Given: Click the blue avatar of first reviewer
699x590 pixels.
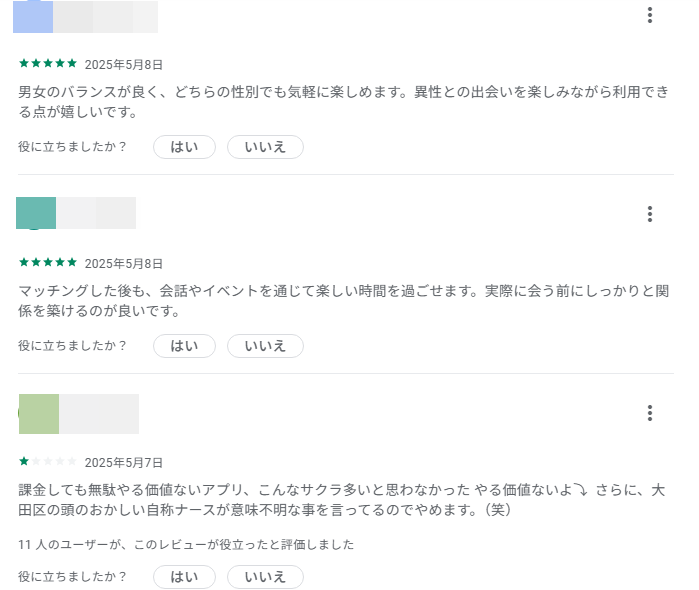Looking at the screenshot, I should point(33,16).
